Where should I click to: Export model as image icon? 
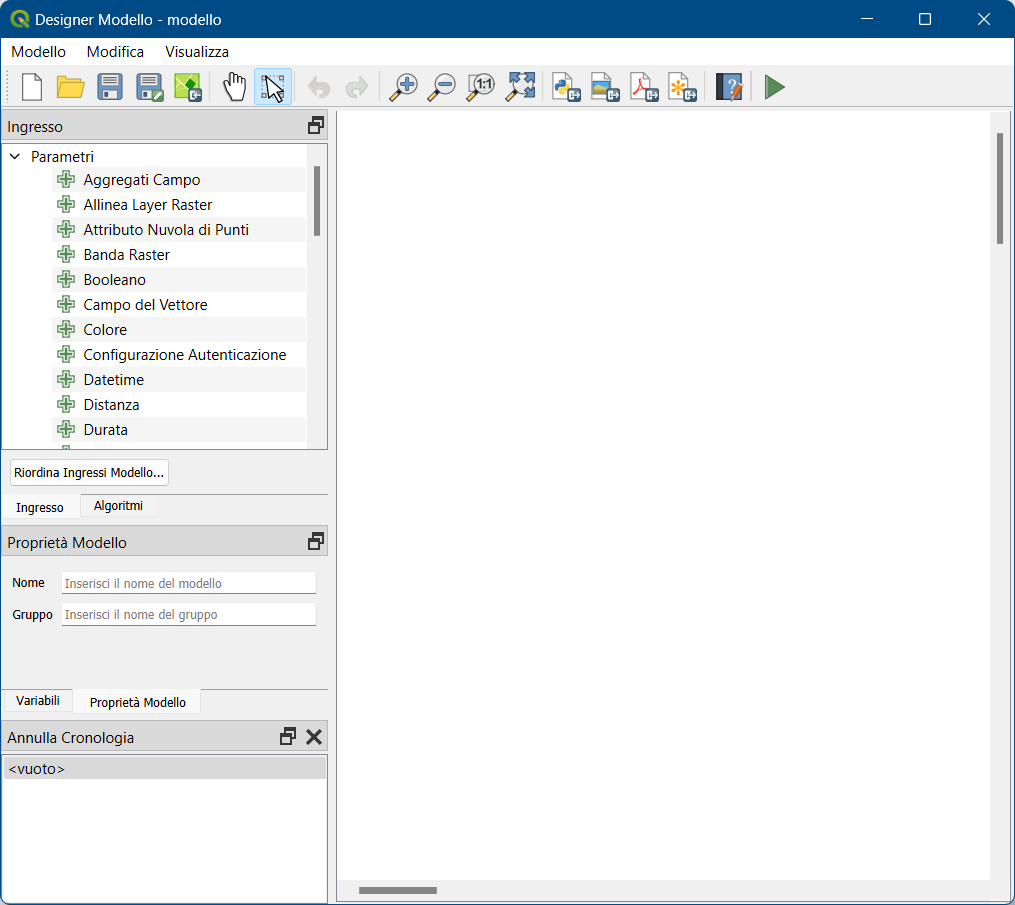point(605,87)
